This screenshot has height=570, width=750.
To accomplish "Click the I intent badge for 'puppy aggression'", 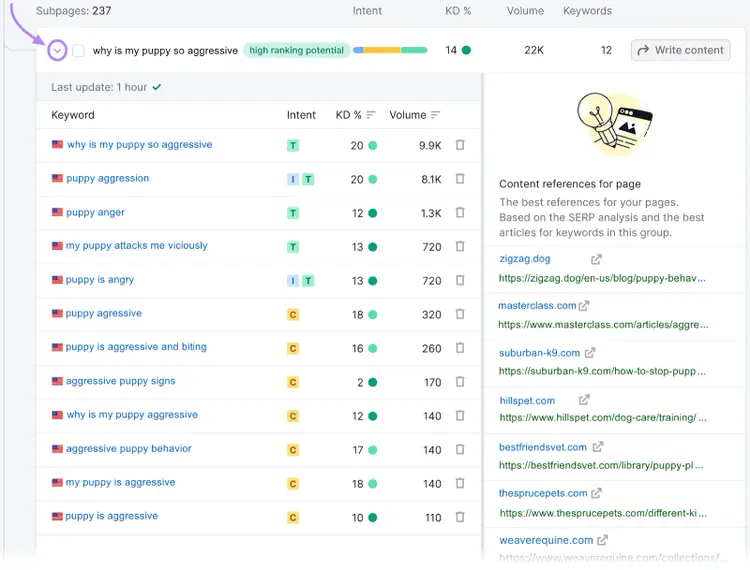I will (293, 179).
